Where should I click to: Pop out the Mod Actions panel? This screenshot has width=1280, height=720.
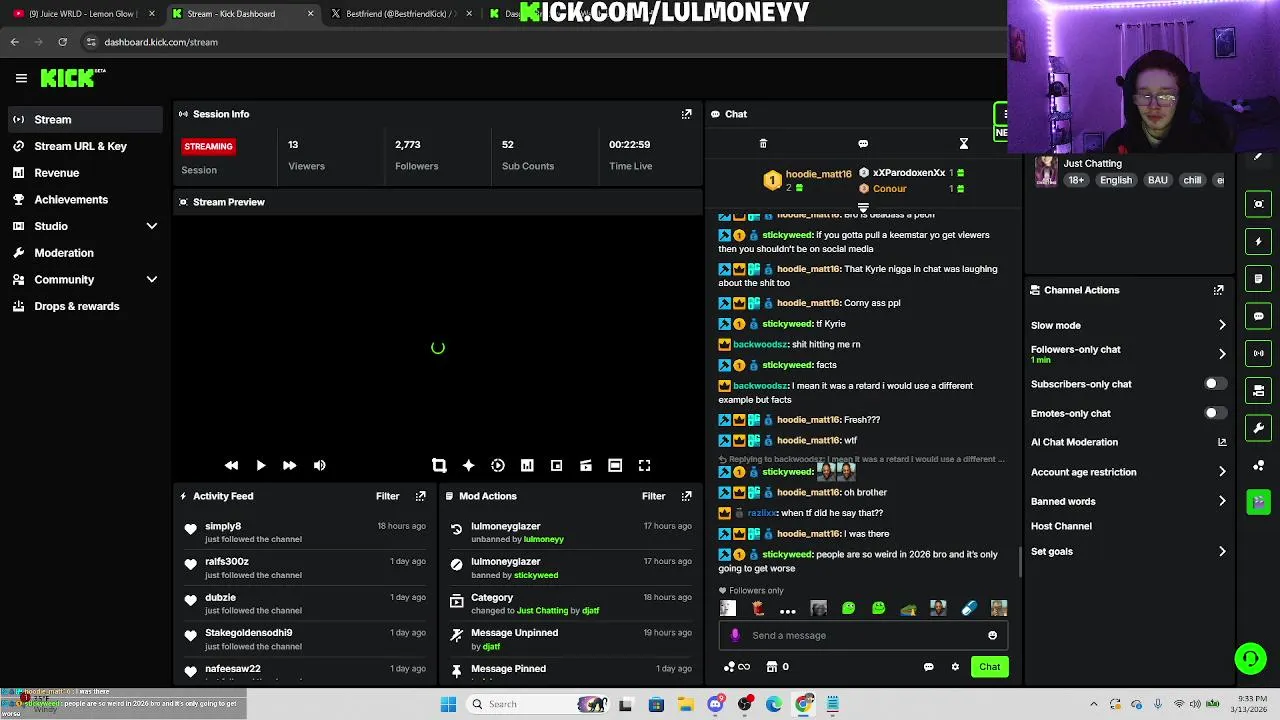686,496
